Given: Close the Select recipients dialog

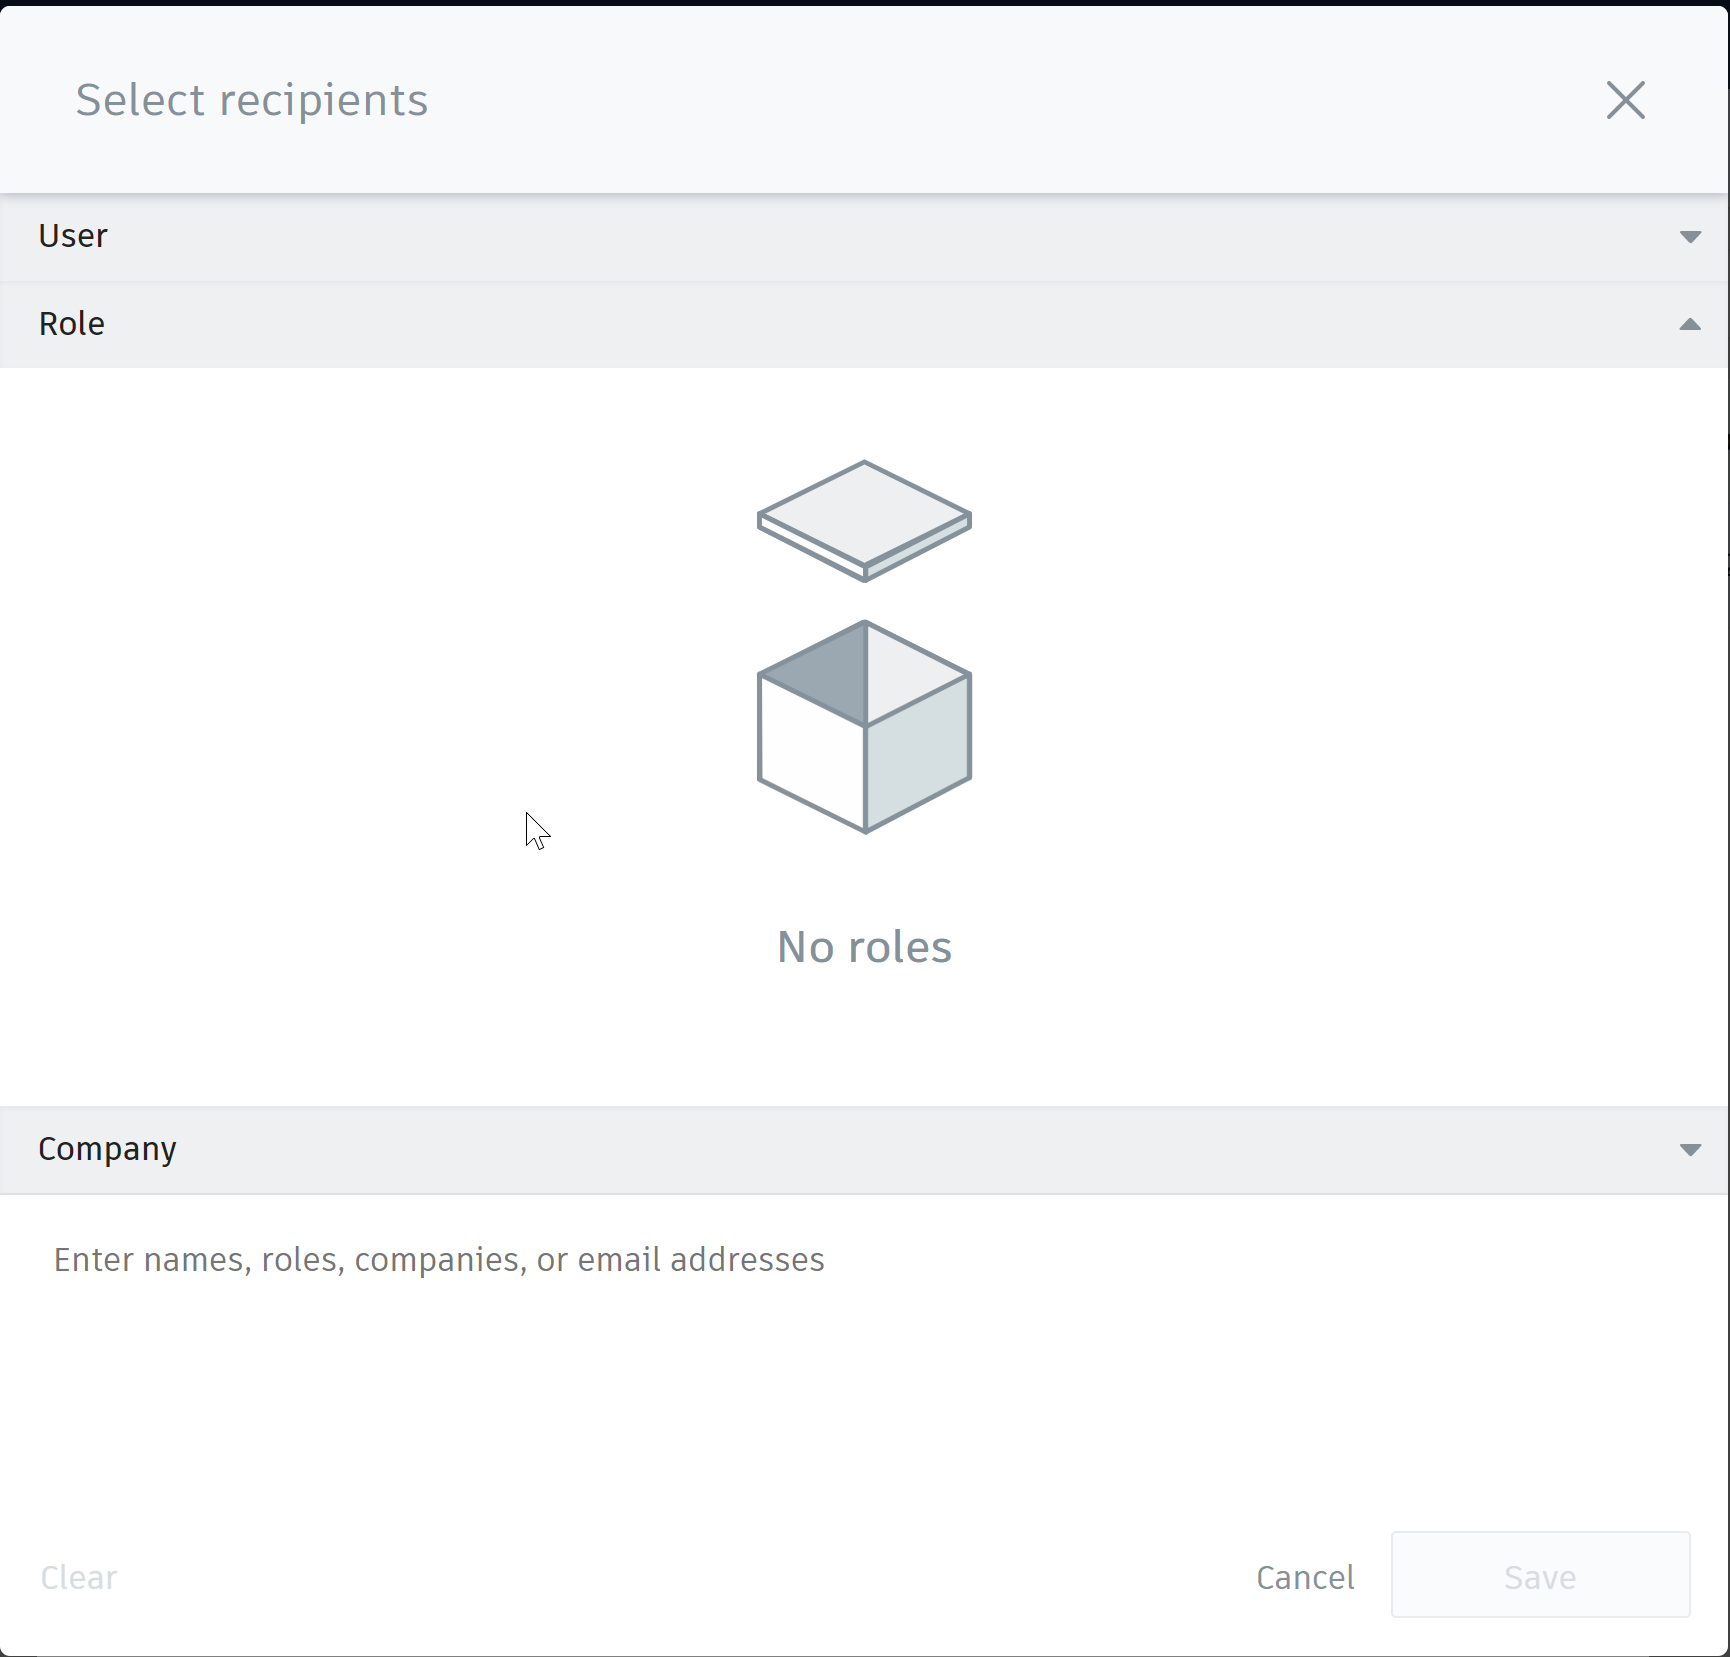Looking at the screenshot, I should point(1625,100).
